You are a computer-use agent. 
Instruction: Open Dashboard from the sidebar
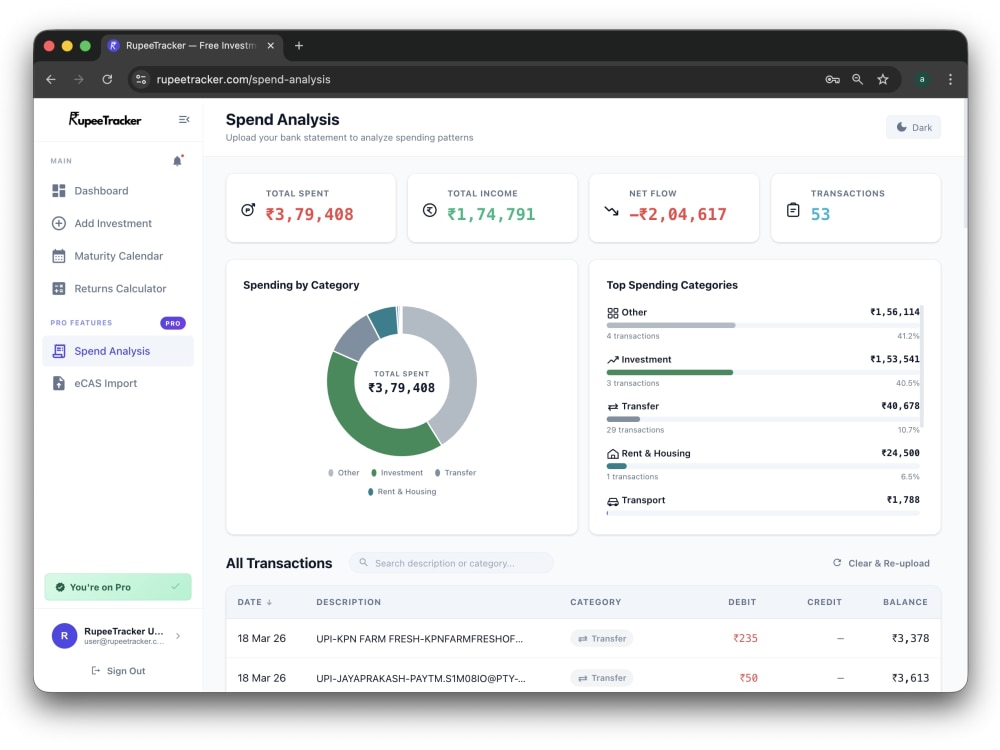[118, 191]
